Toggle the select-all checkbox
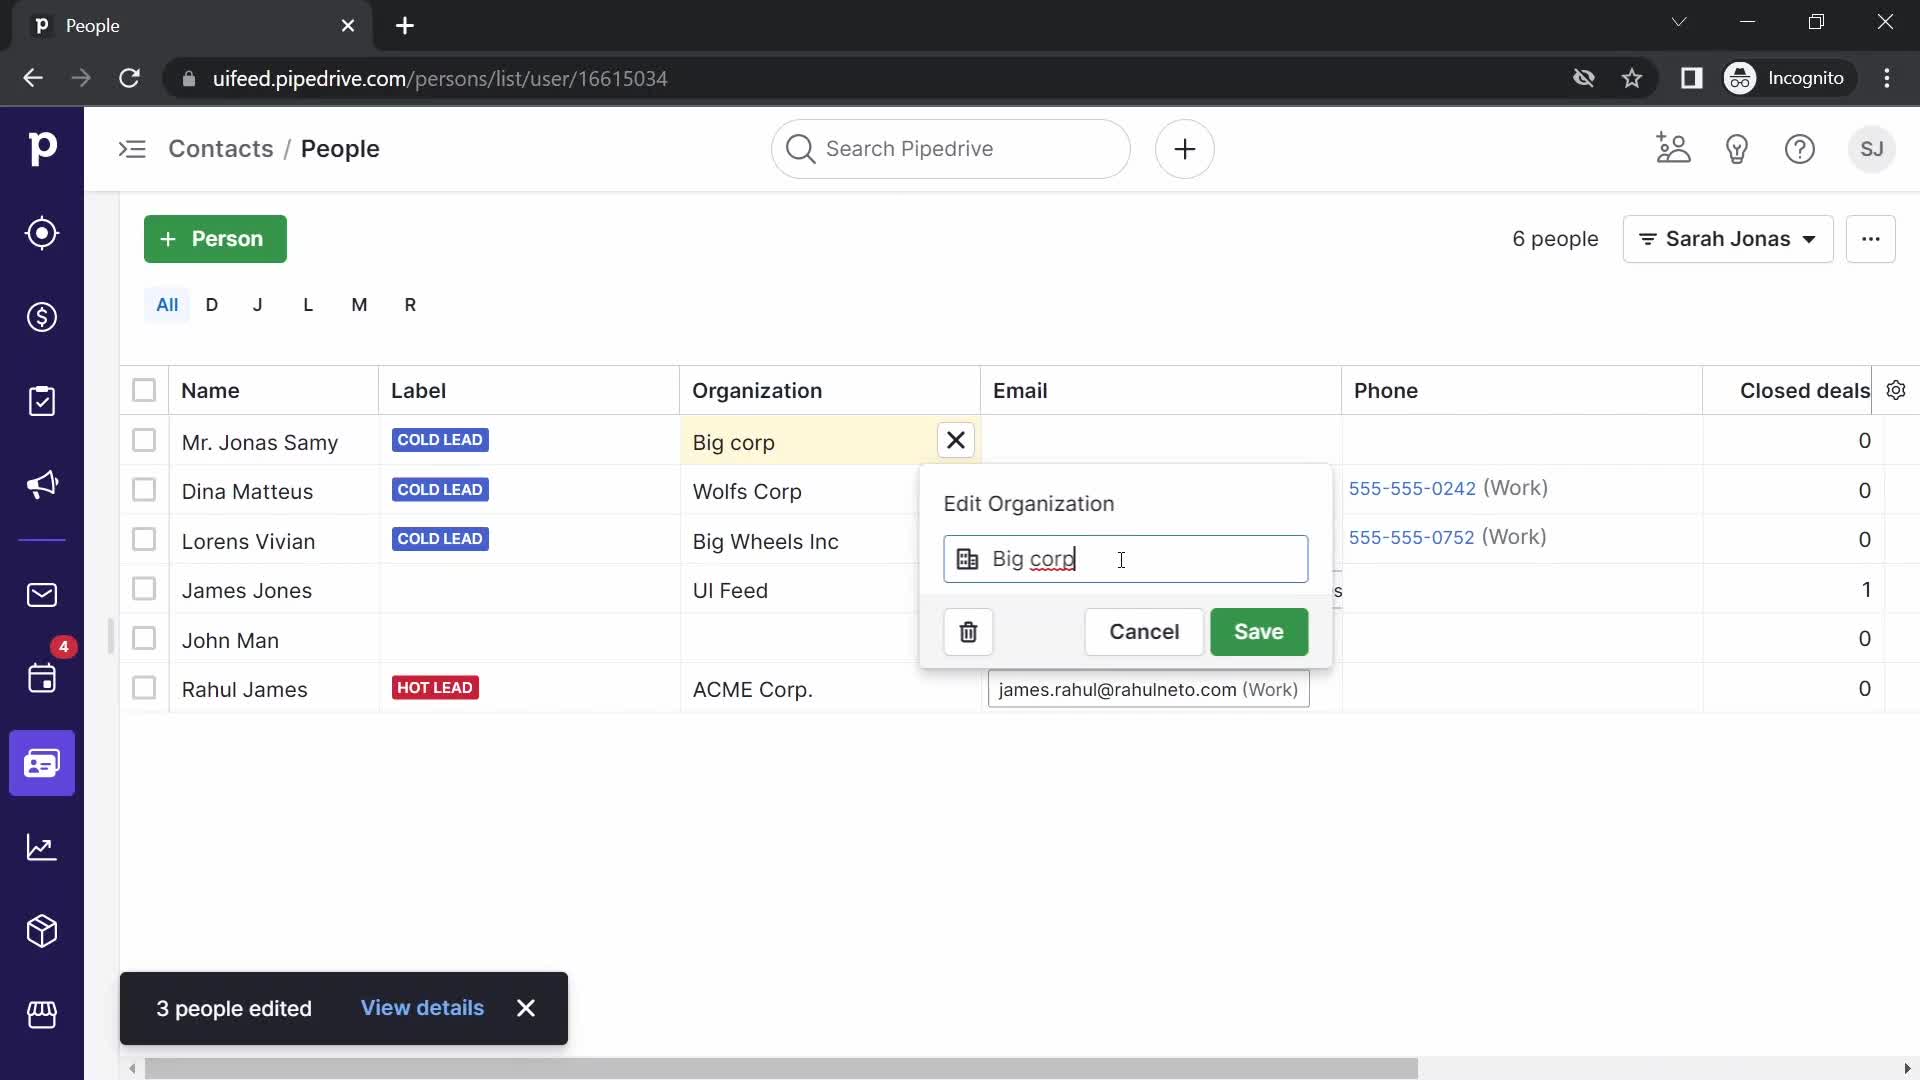Viewport: 1920px width, 1080px height. (144, 390)
